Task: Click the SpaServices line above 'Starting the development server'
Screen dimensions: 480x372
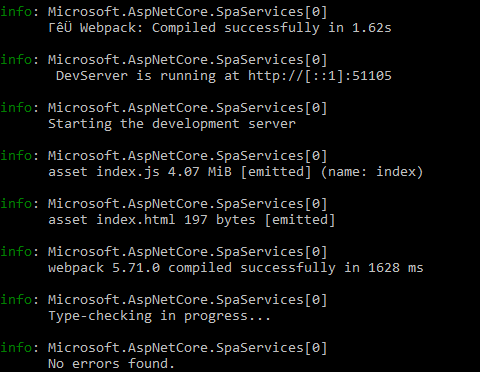Action: [x=188, y=108]
